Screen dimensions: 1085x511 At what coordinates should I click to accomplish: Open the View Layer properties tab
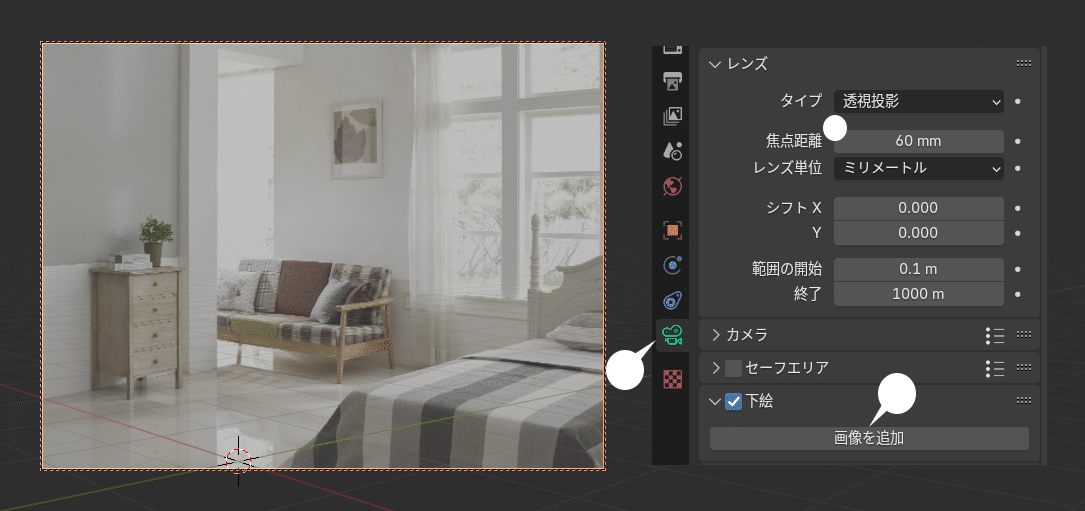click(x=673, y=116)
